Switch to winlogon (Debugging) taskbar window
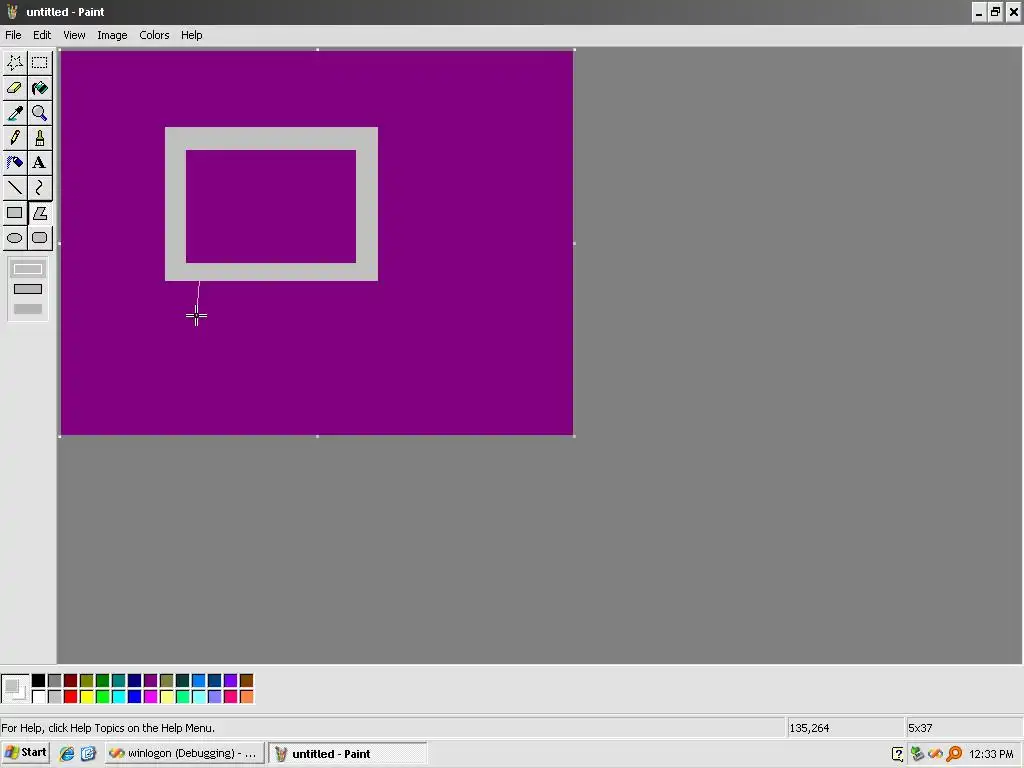The width and height of the screenshot is (1024, 768). (x=184, y=753)
